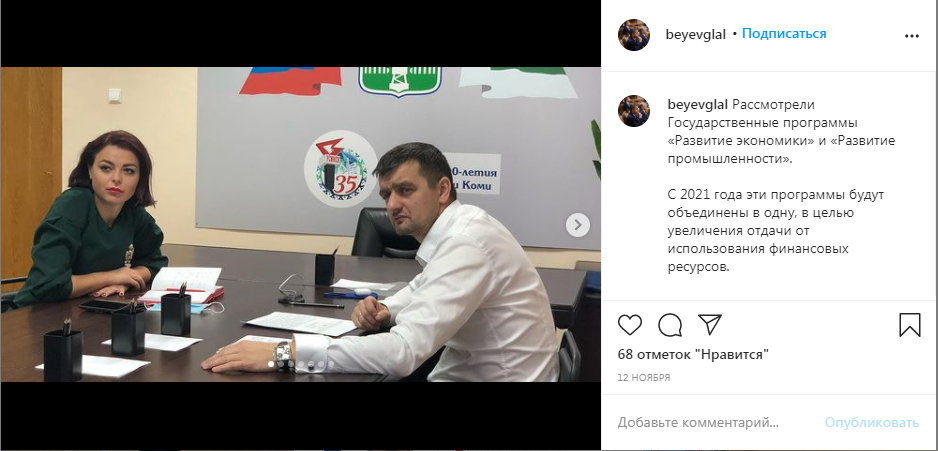Open the beyevglal username in the header
This screenshot has width=938, height=451.
point(696,35)
